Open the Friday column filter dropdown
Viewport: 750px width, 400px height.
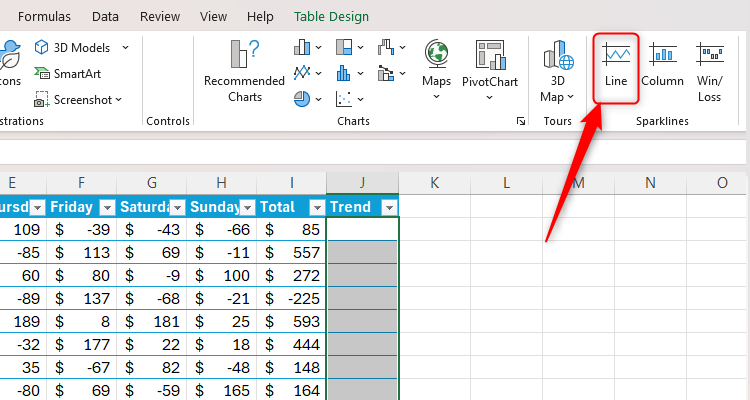pos(107,208)
